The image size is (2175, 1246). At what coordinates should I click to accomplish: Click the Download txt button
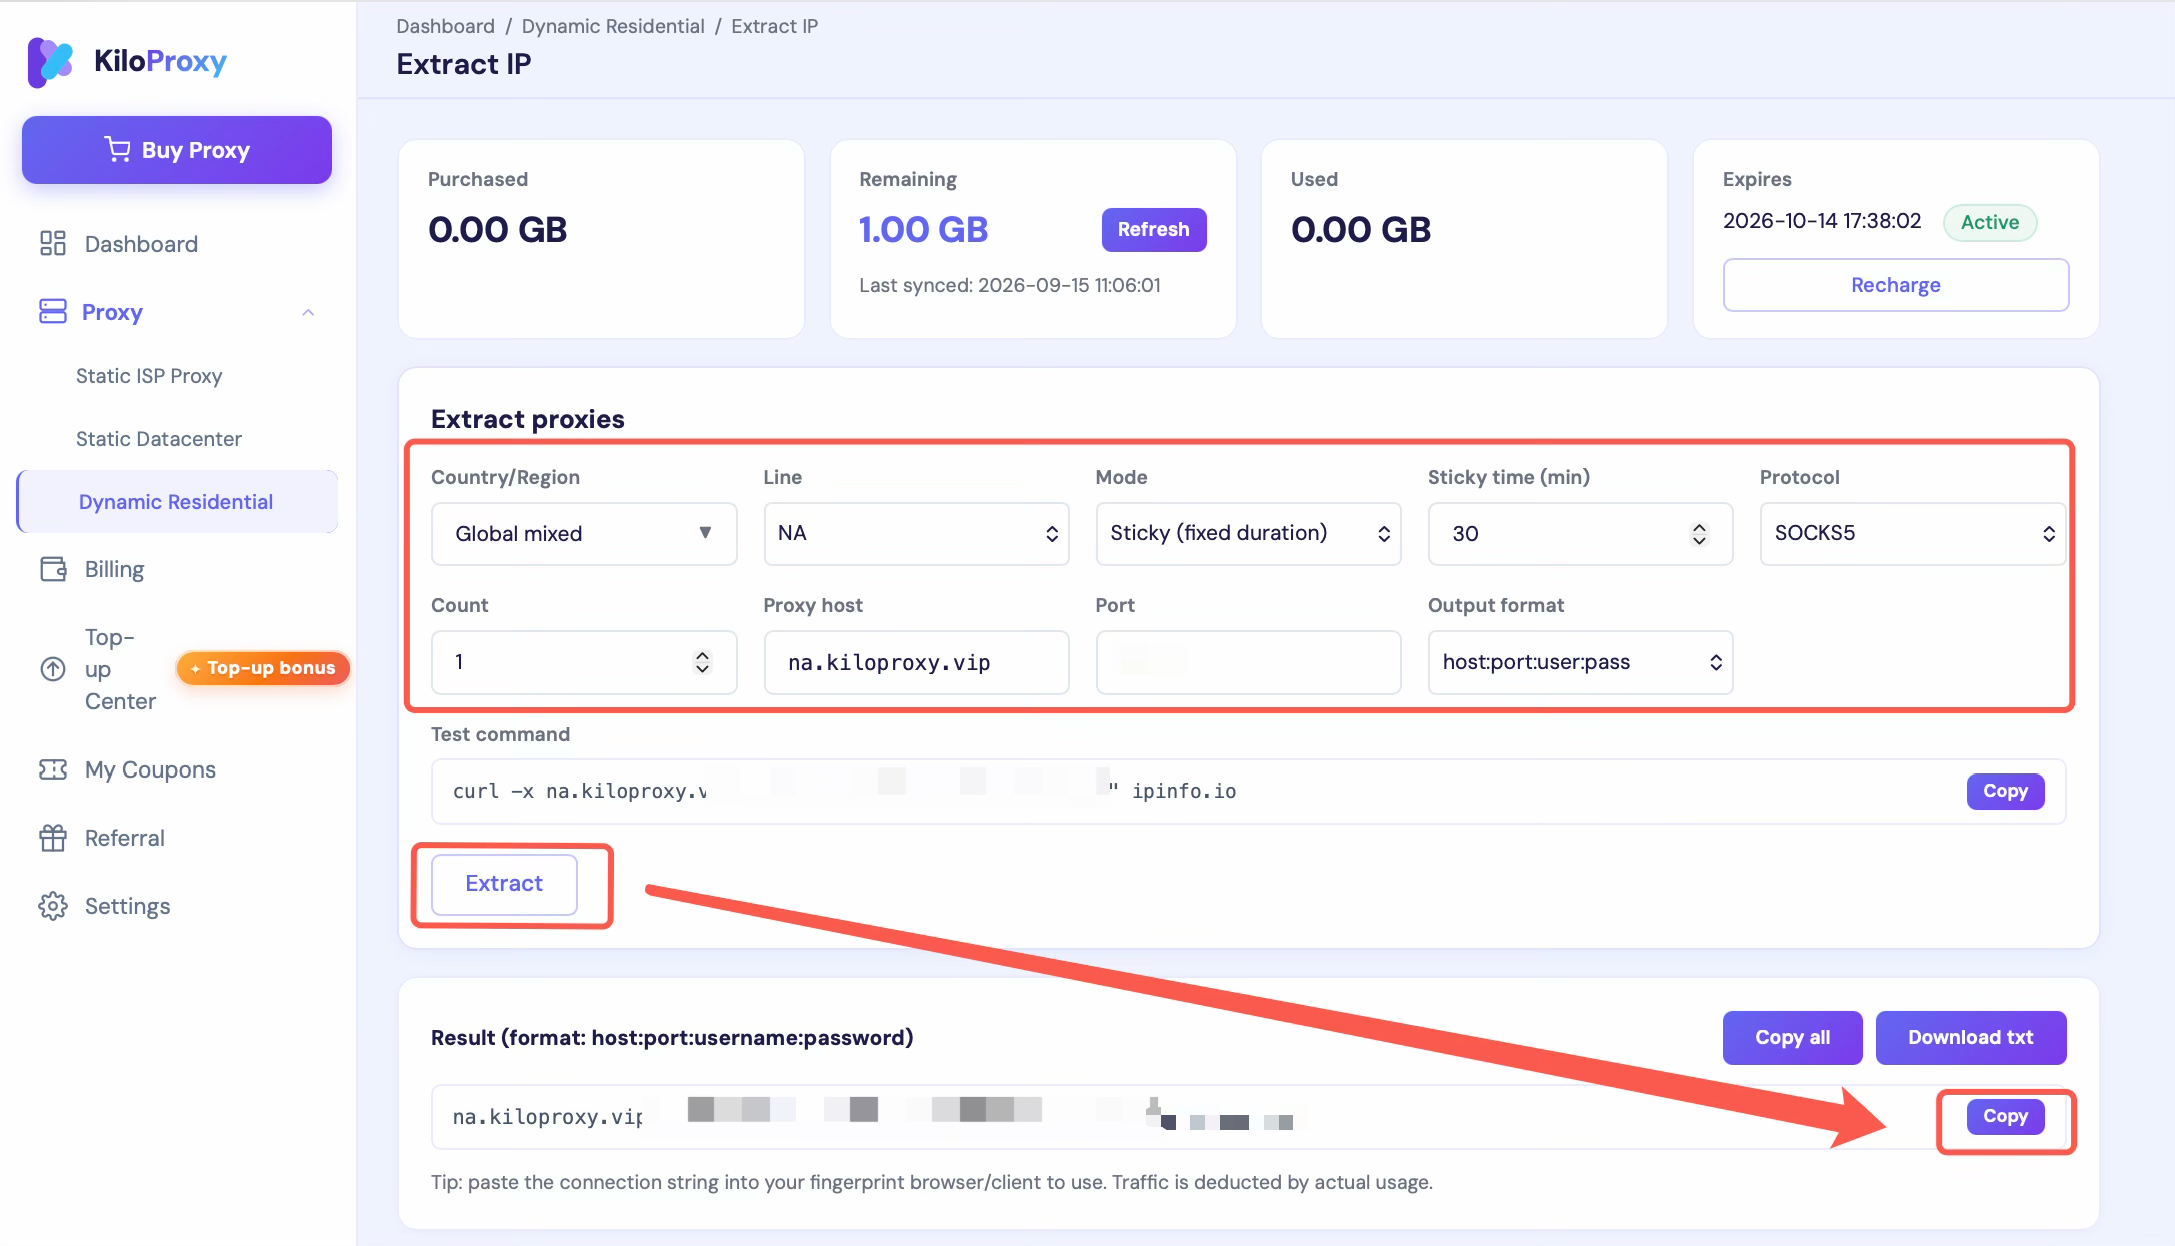coord(1970,1038)
